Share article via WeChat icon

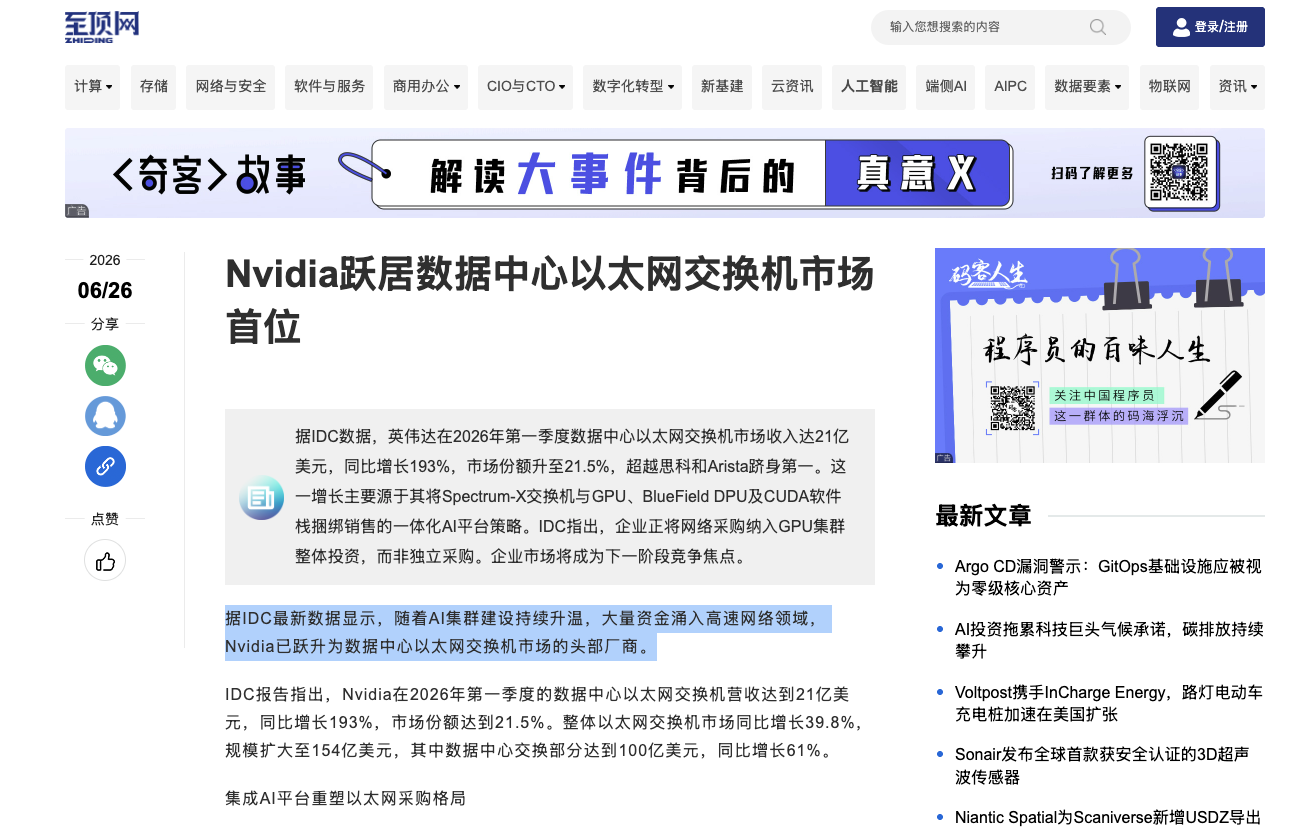tap(105, 366)
